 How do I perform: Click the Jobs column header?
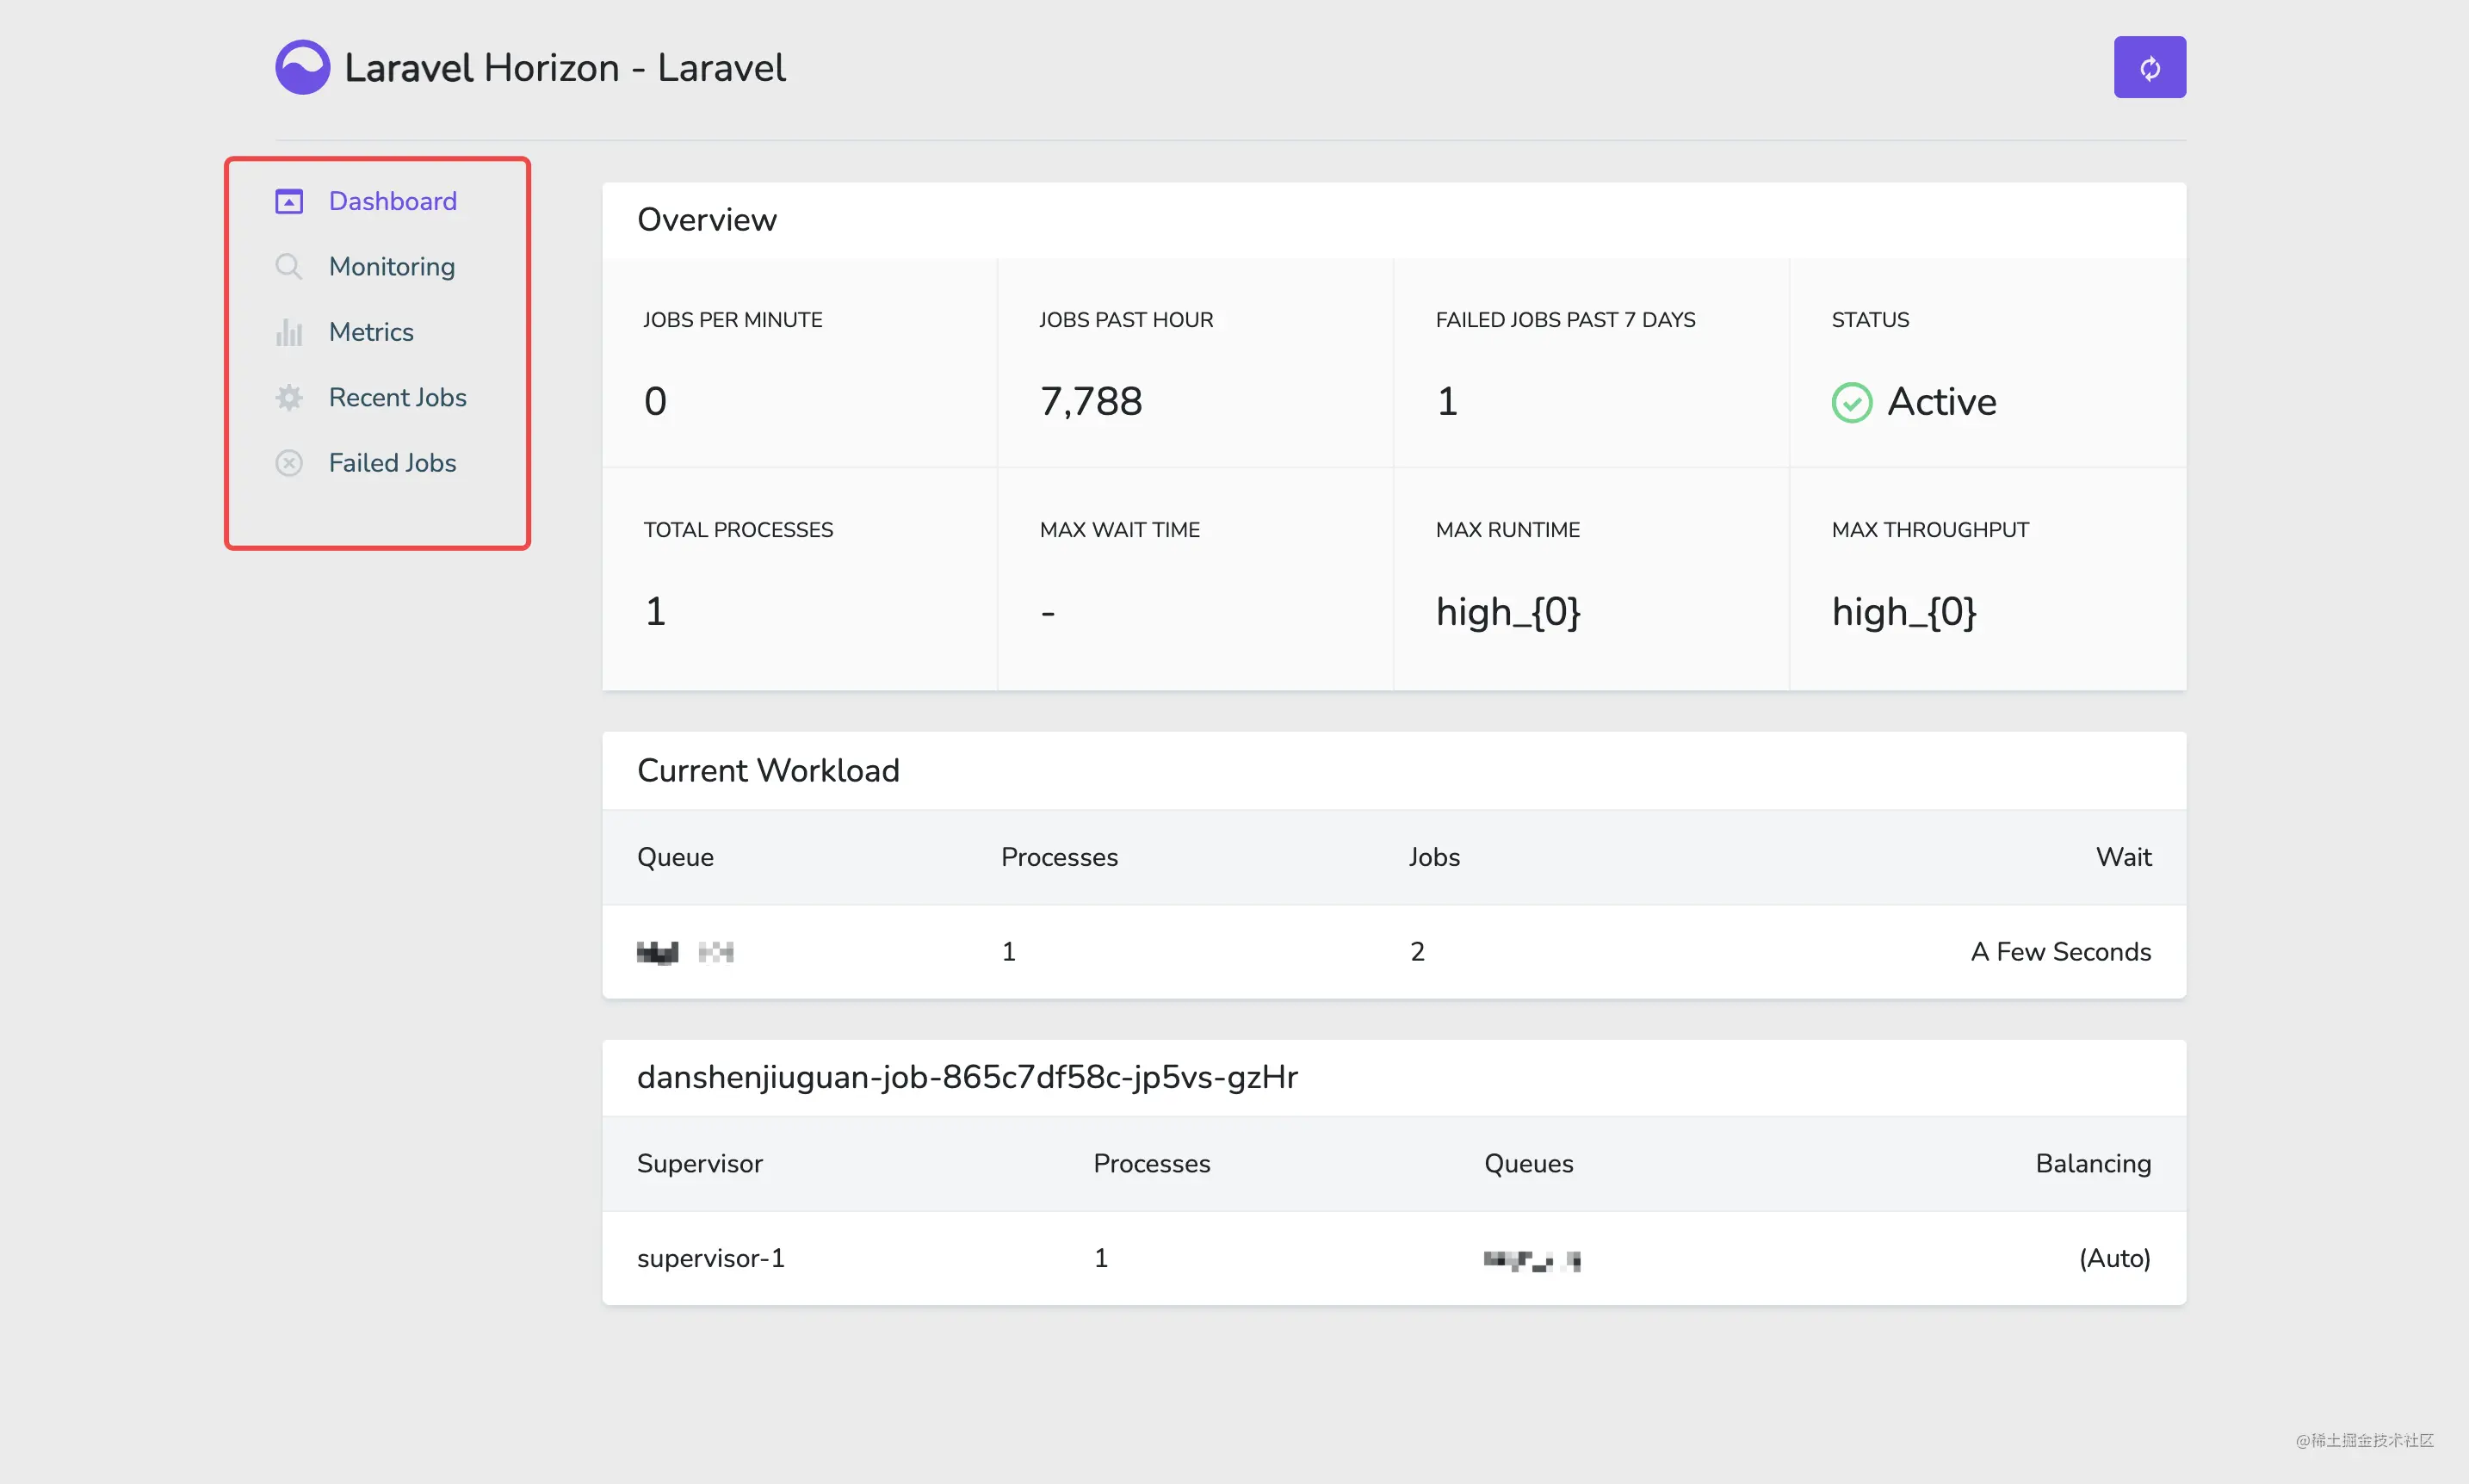(x=1434, y=857)
